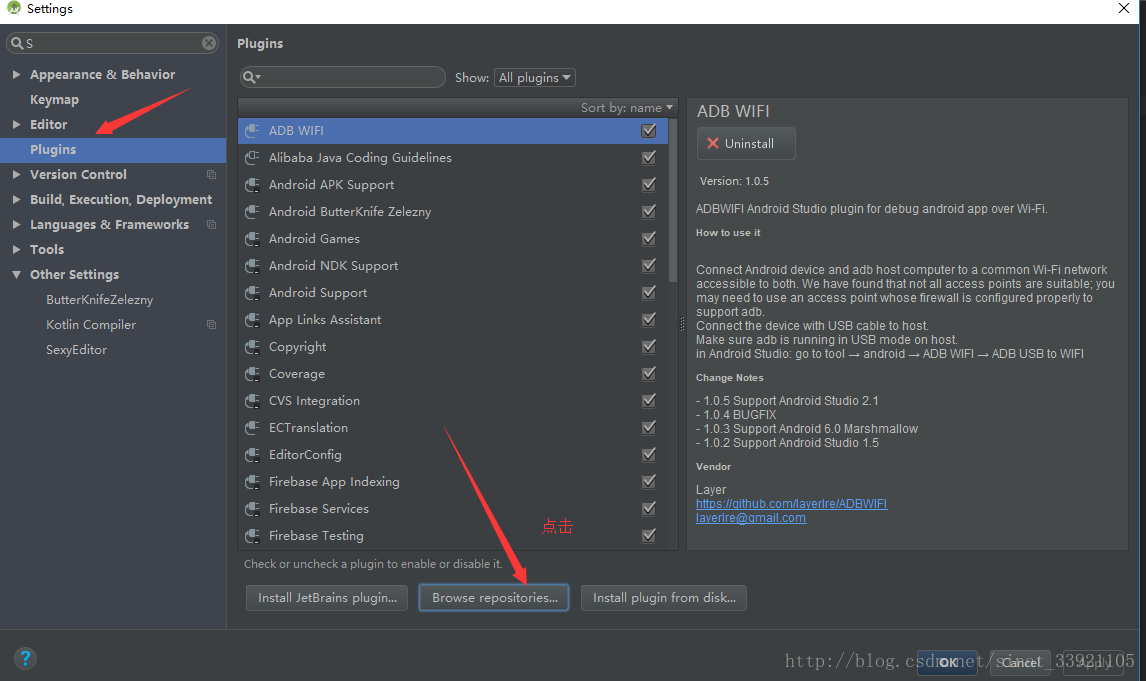Click the Firebase Services plugin icon

pos(252,509)
